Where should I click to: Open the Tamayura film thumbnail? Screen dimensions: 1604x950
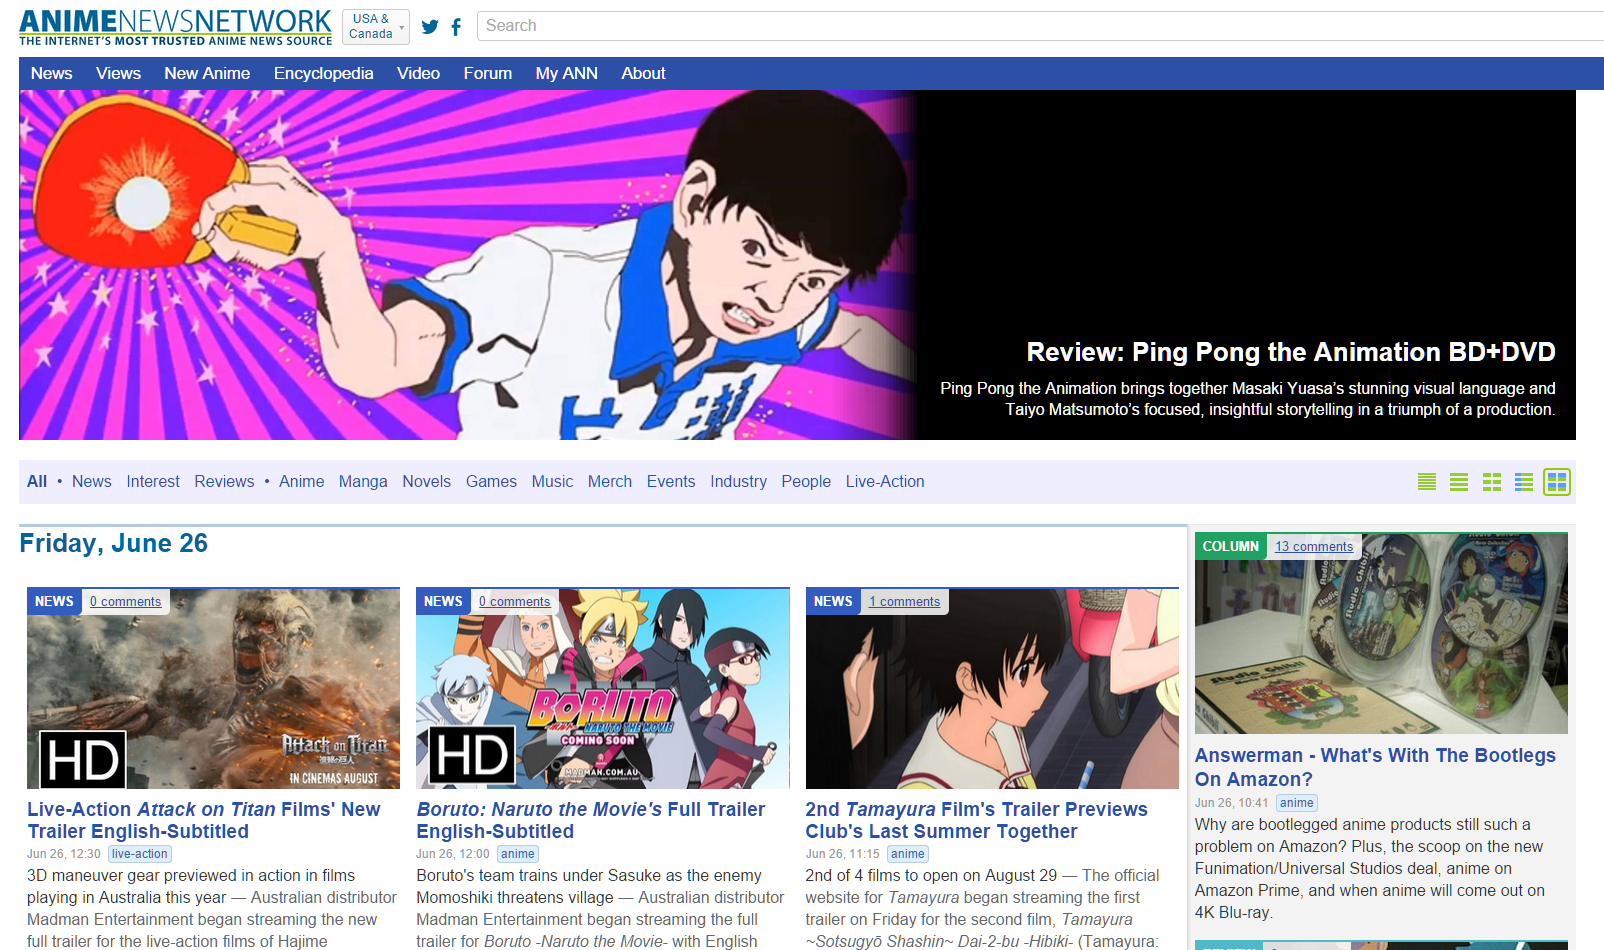tap(992, 689)
